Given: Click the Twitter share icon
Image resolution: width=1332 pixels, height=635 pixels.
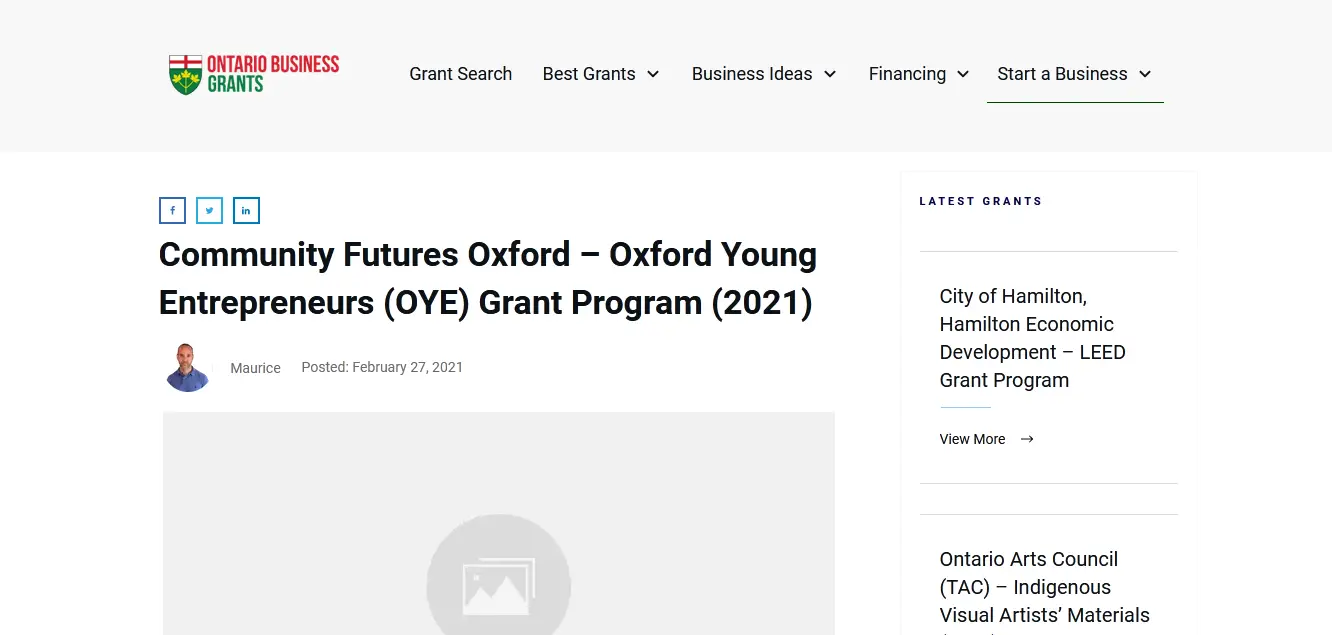Looking at the screenshot, I should click(209, 211).
